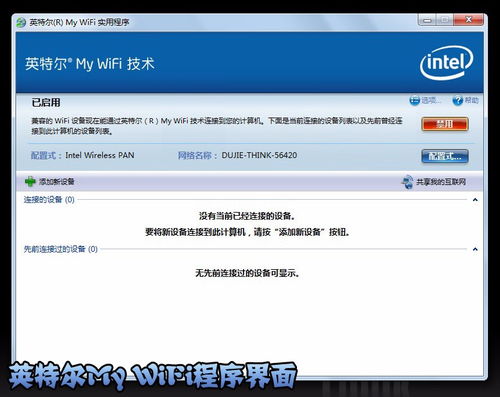
Task: Open the 选项... options link
Action: click(431, 100)
